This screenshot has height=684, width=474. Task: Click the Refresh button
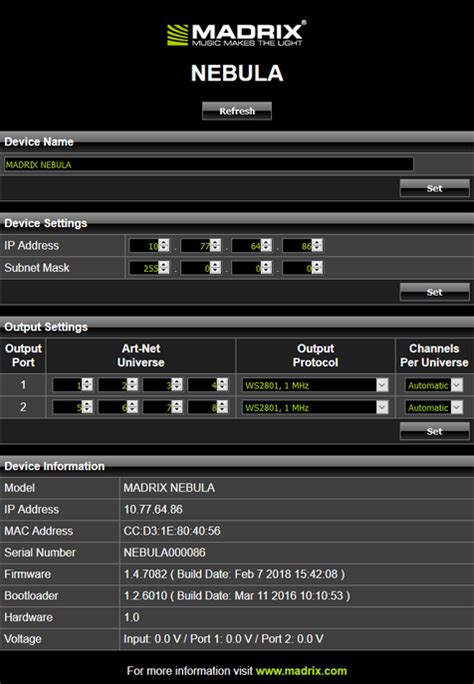coord(237,111)
